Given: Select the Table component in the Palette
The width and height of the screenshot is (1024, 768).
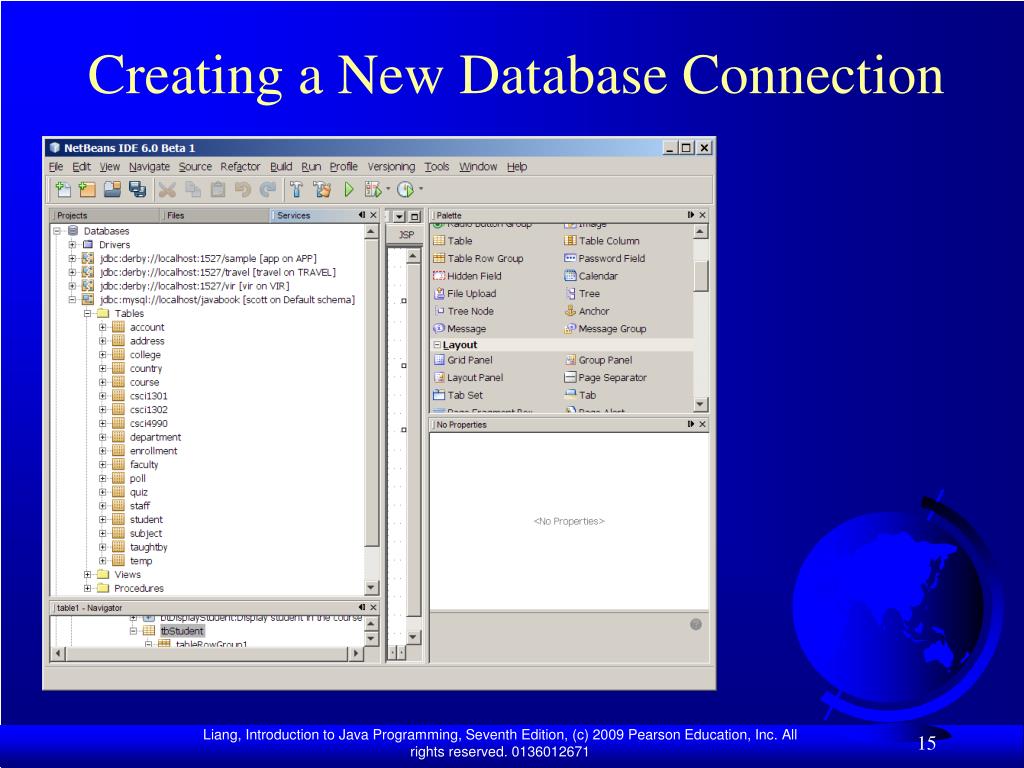Looking at the screenshot, I should [453, 241].
